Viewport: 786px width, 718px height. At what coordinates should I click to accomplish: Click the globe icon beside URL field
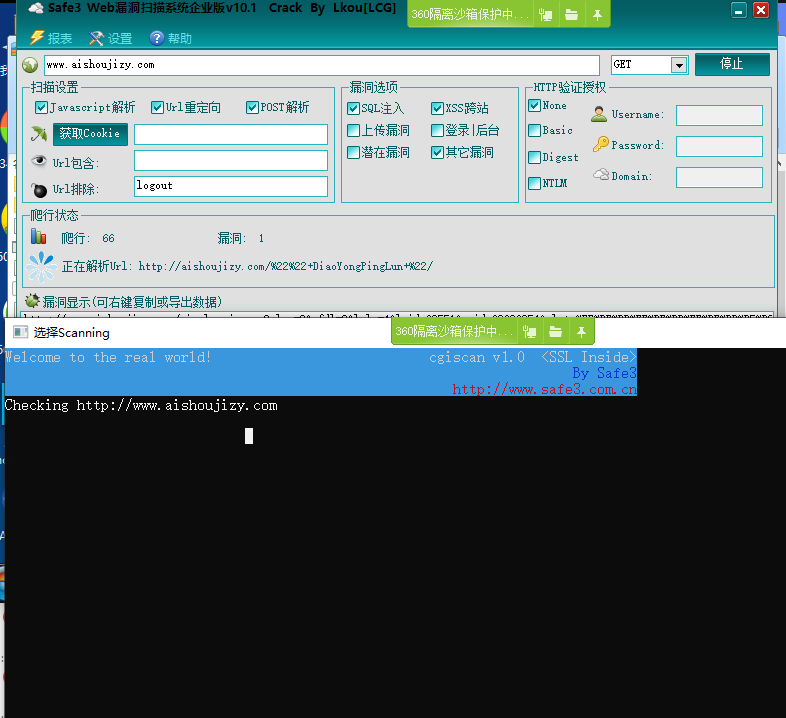click(x=30, y=65)
